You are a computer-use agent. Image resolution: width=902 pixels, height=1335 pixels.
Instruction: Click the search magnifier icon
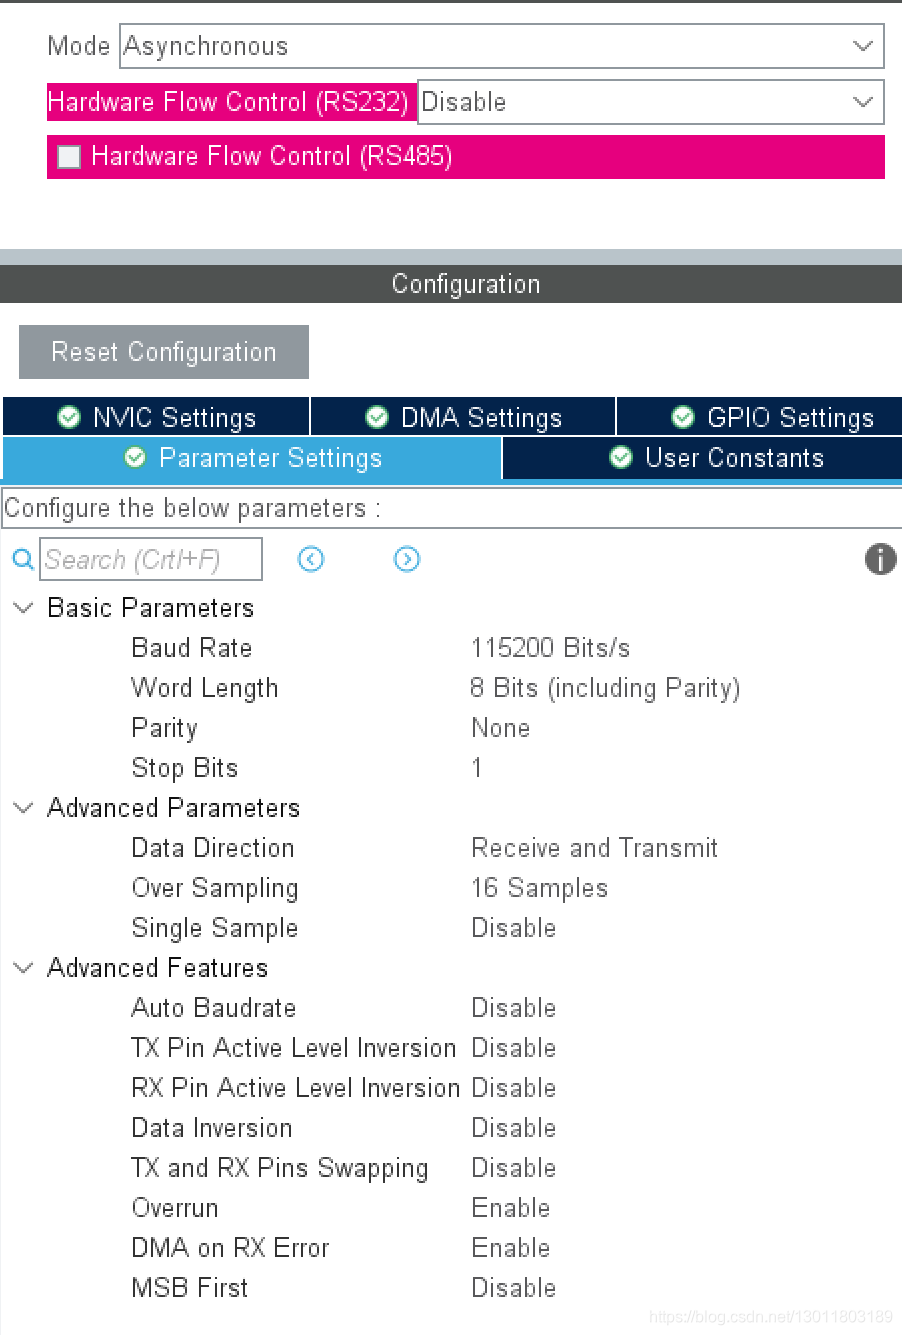22,559
